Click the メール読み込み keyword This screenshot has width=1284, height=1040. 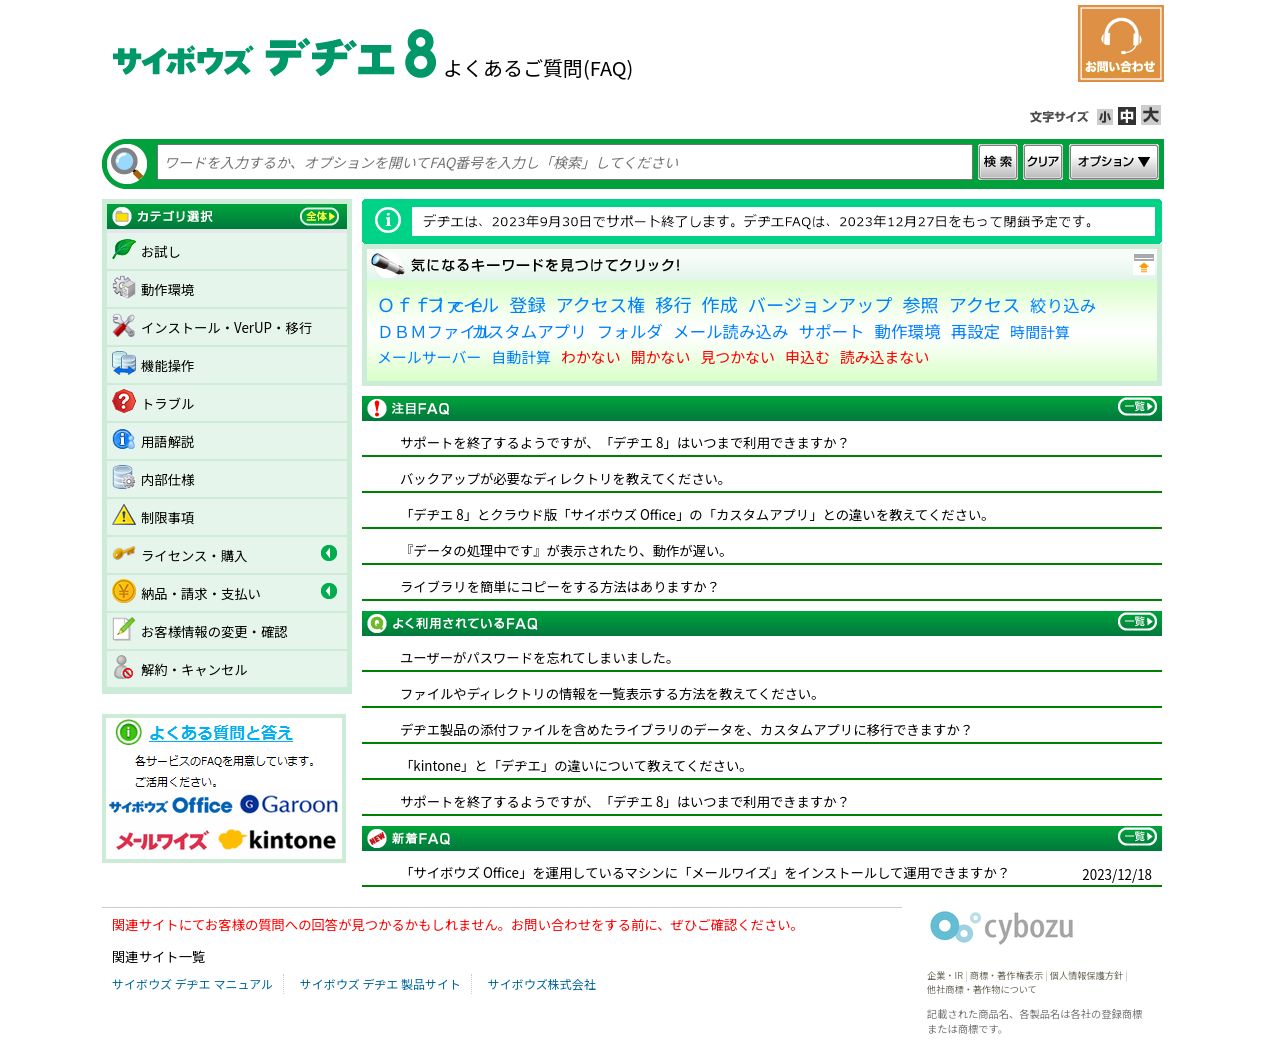pos(730,332)
